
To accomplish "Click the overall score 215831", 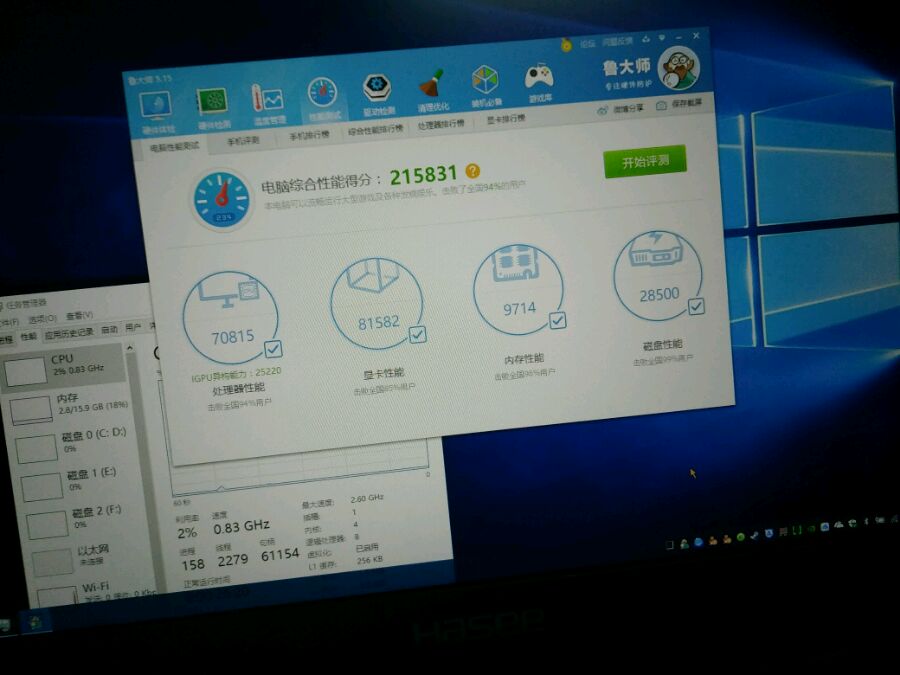I will pos(424,174).
